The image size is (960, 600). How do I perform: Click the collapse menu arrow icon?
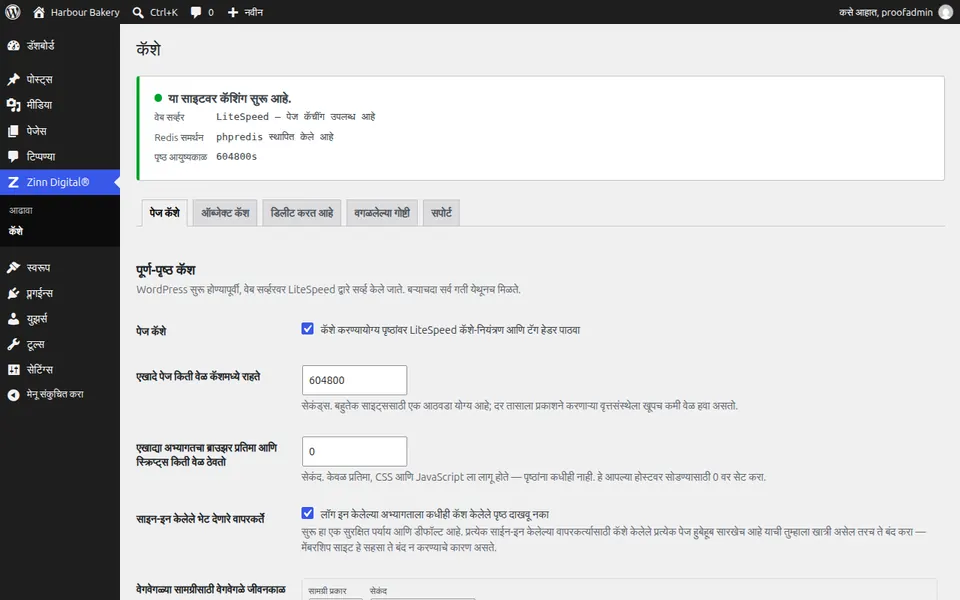(x=13, y=395)
